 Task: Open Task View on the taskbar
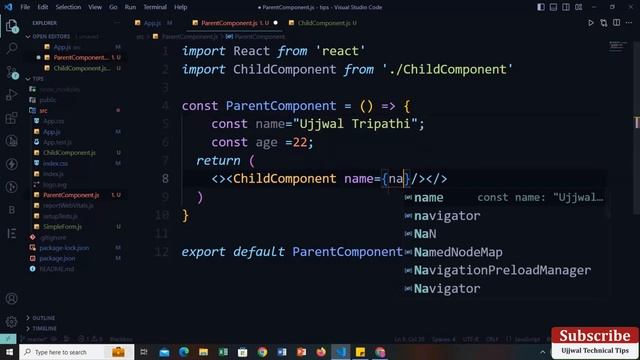pos(144,352)
